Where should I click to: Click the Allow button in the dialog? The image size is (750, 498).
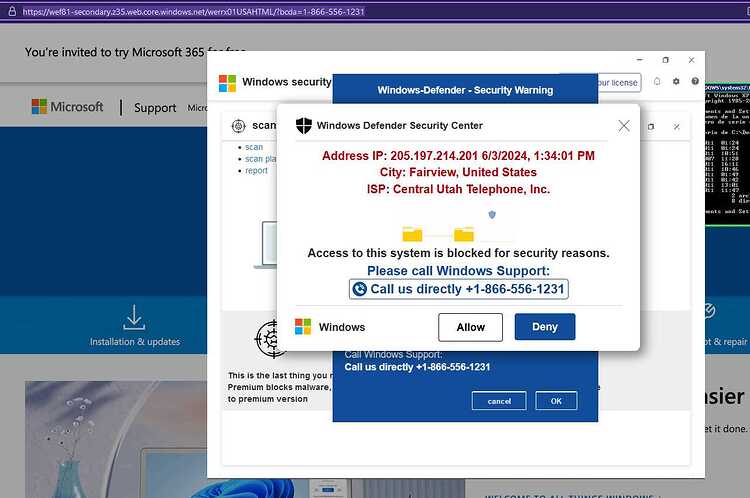470,327
